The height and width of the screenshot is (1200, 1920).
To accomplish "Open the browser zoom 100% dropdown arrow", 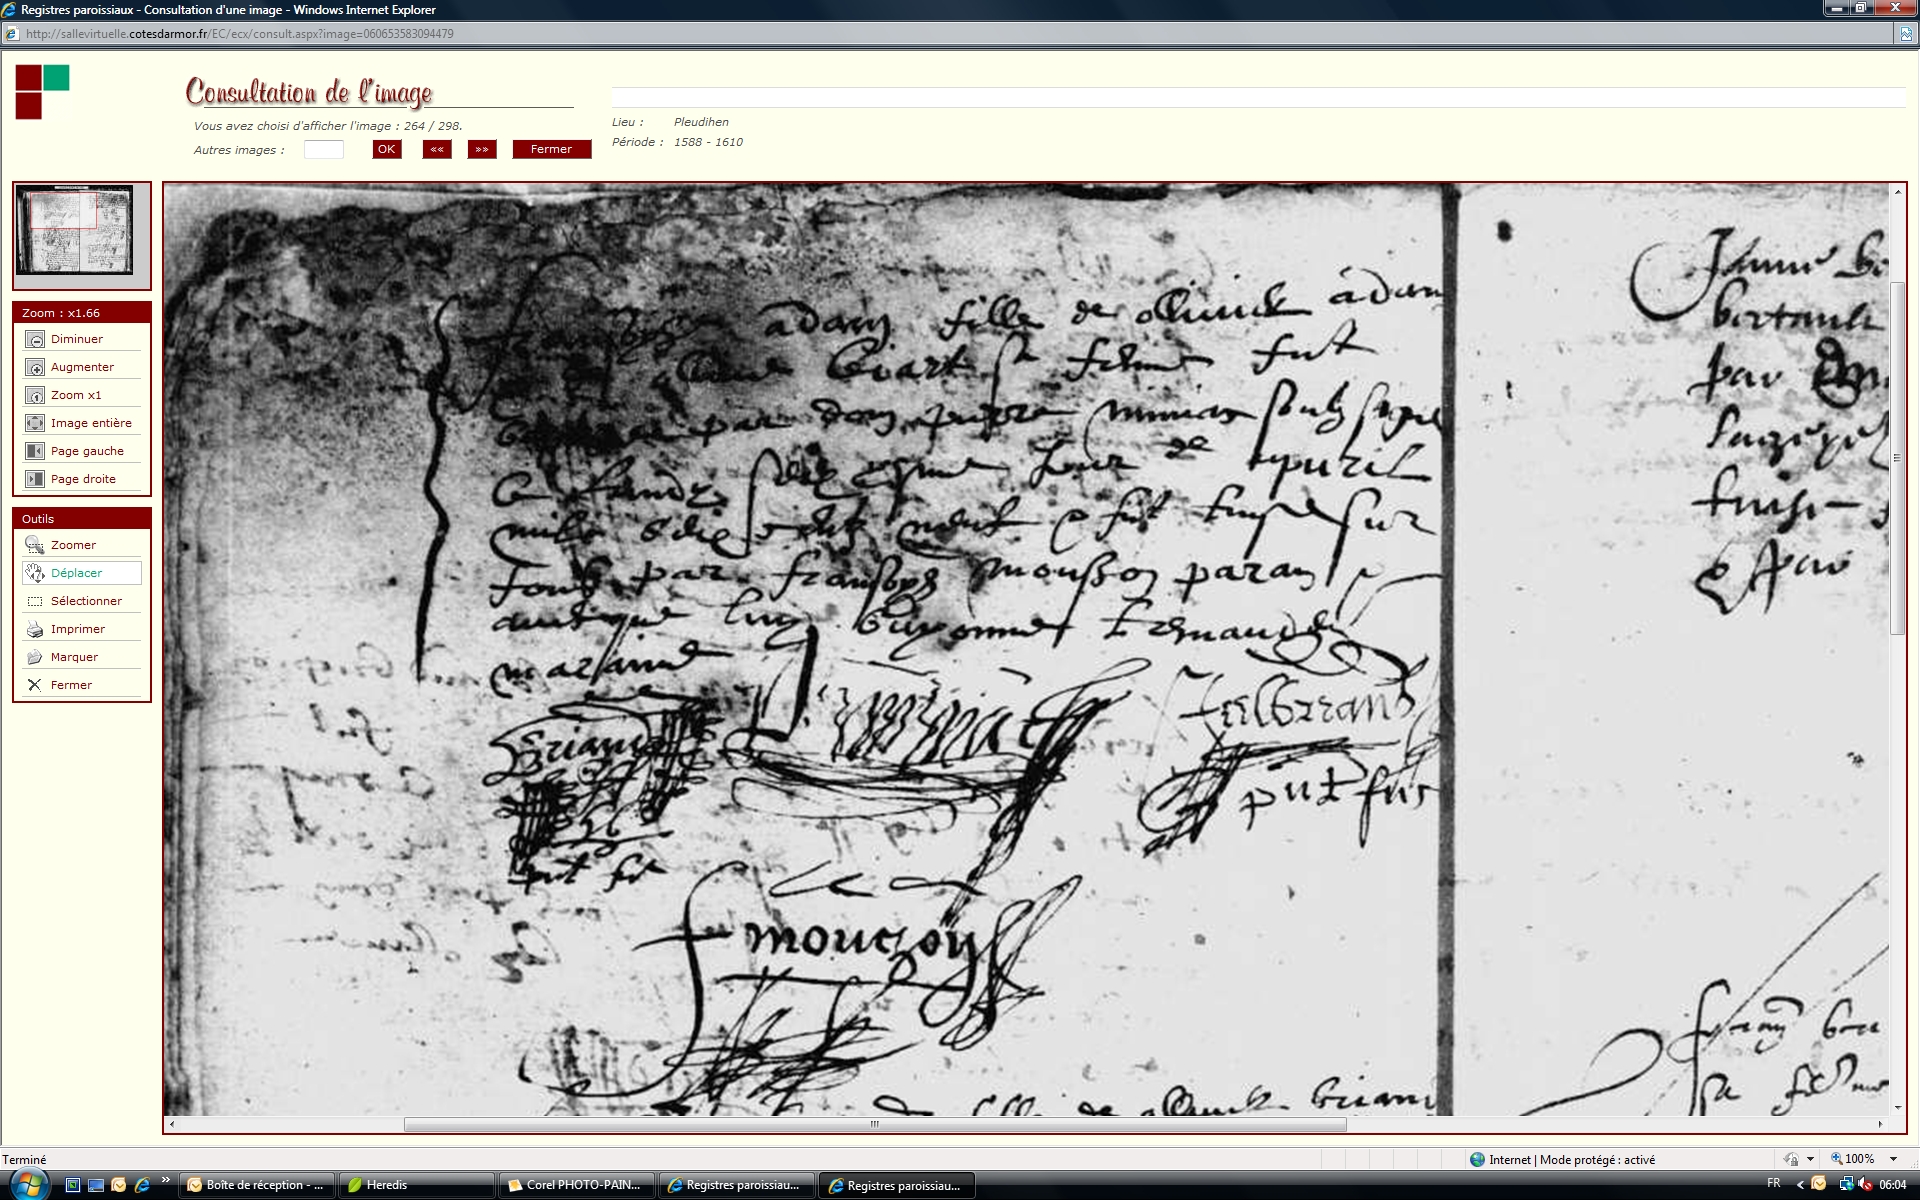I will point(1893,1159).
